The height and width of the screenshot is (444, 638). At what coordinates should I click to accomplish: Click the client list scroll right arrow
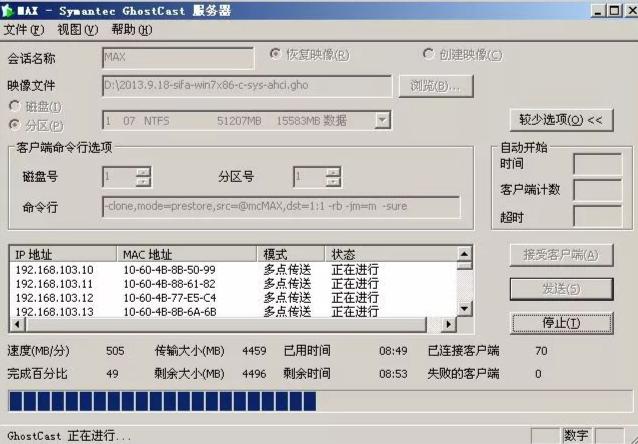pos(448,324)
